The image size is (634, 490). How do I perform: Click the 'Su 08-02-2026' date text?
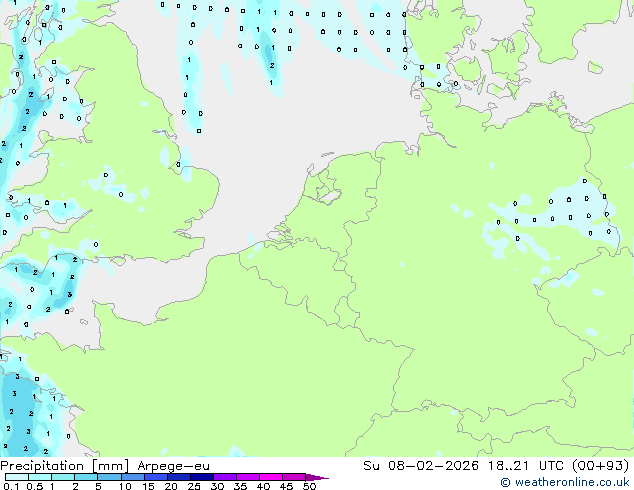(x=421, y=465)
